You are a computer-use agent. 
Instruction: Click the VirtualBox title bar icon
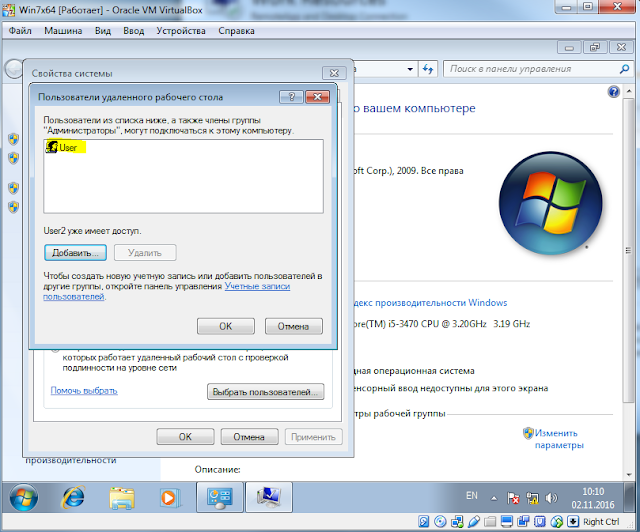point(9,9)
